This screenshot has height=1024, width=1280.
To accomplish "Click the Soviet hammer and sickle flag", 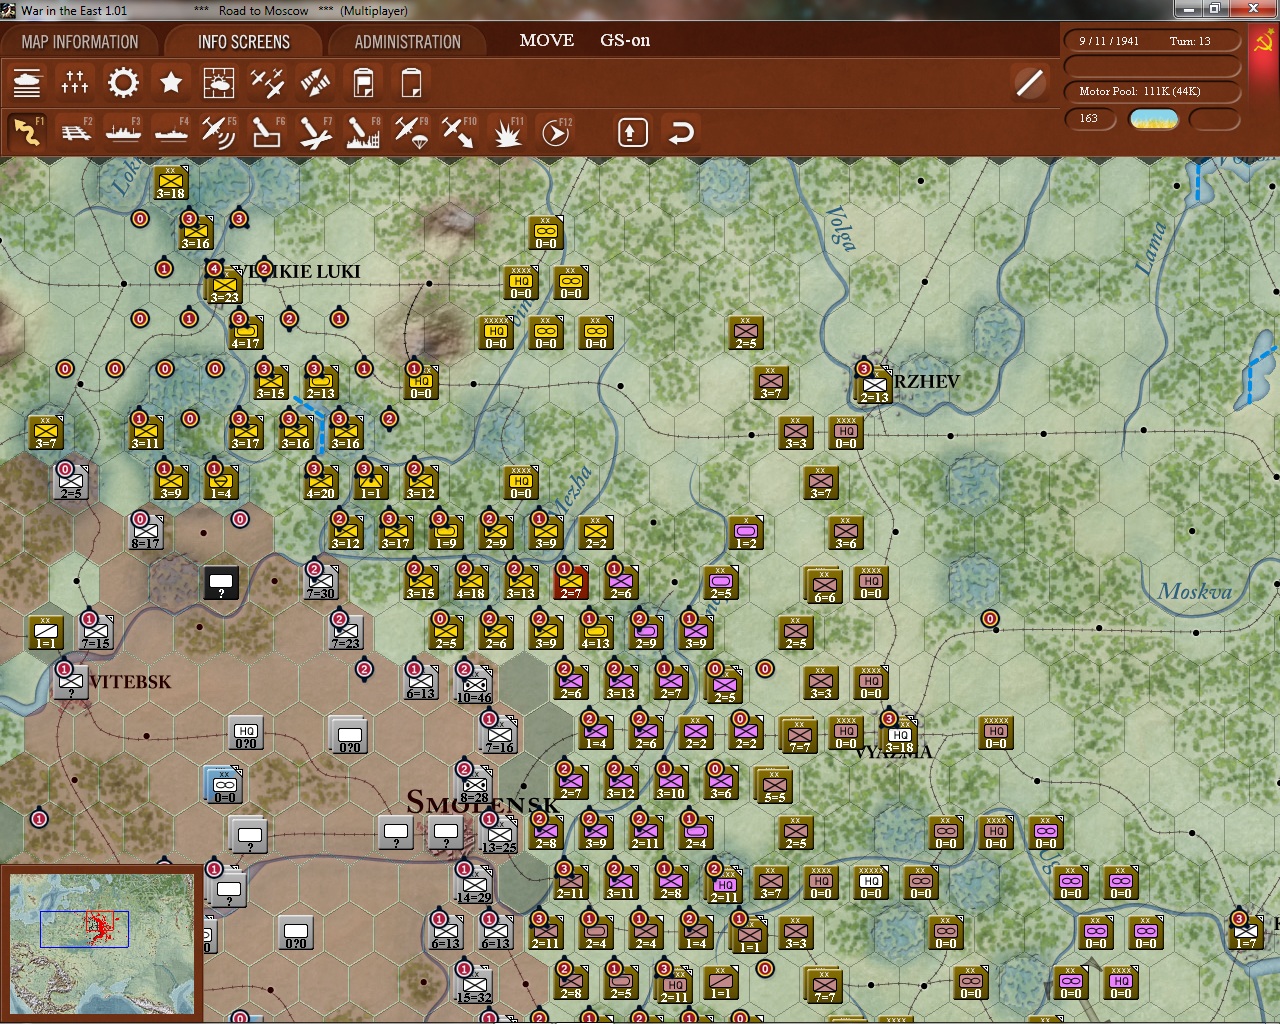I will pyautogui.click(x=1263, y=41).
